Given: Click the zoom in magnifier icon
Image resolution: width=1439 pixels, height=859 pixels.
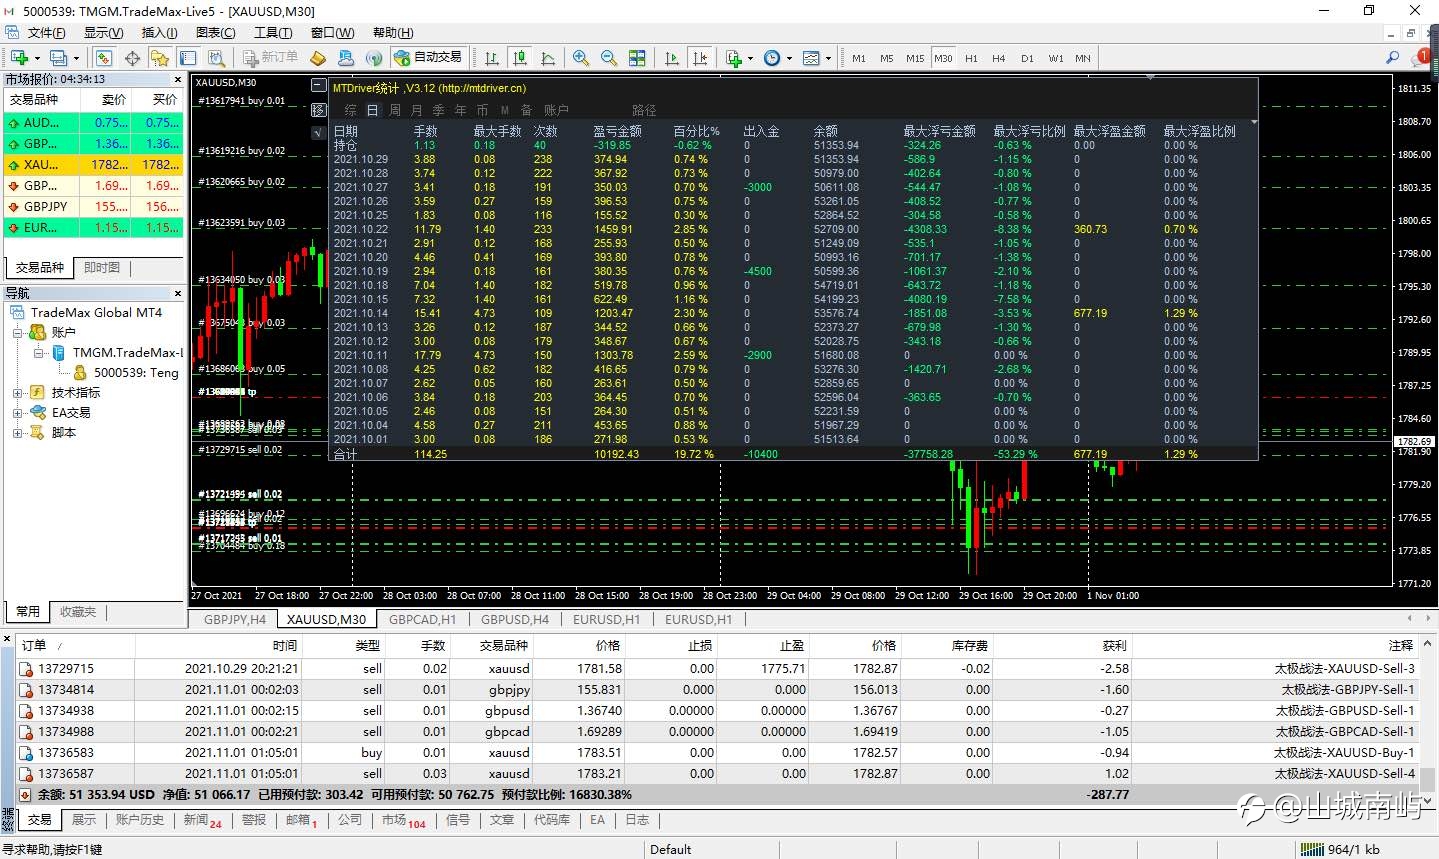Looking at the screenshot, I should (x=580, y=58).
